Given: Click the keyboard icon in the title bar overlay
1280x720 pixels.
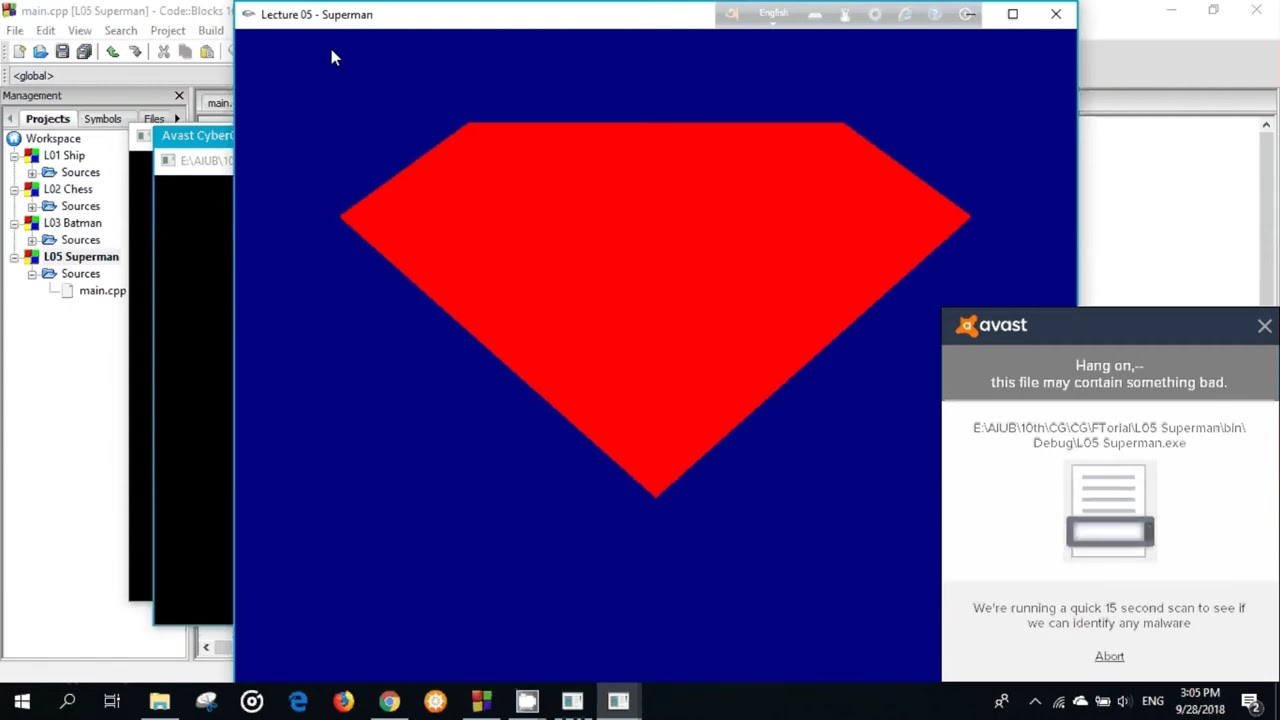Looking at the screenshot, I should pos(815,14).
